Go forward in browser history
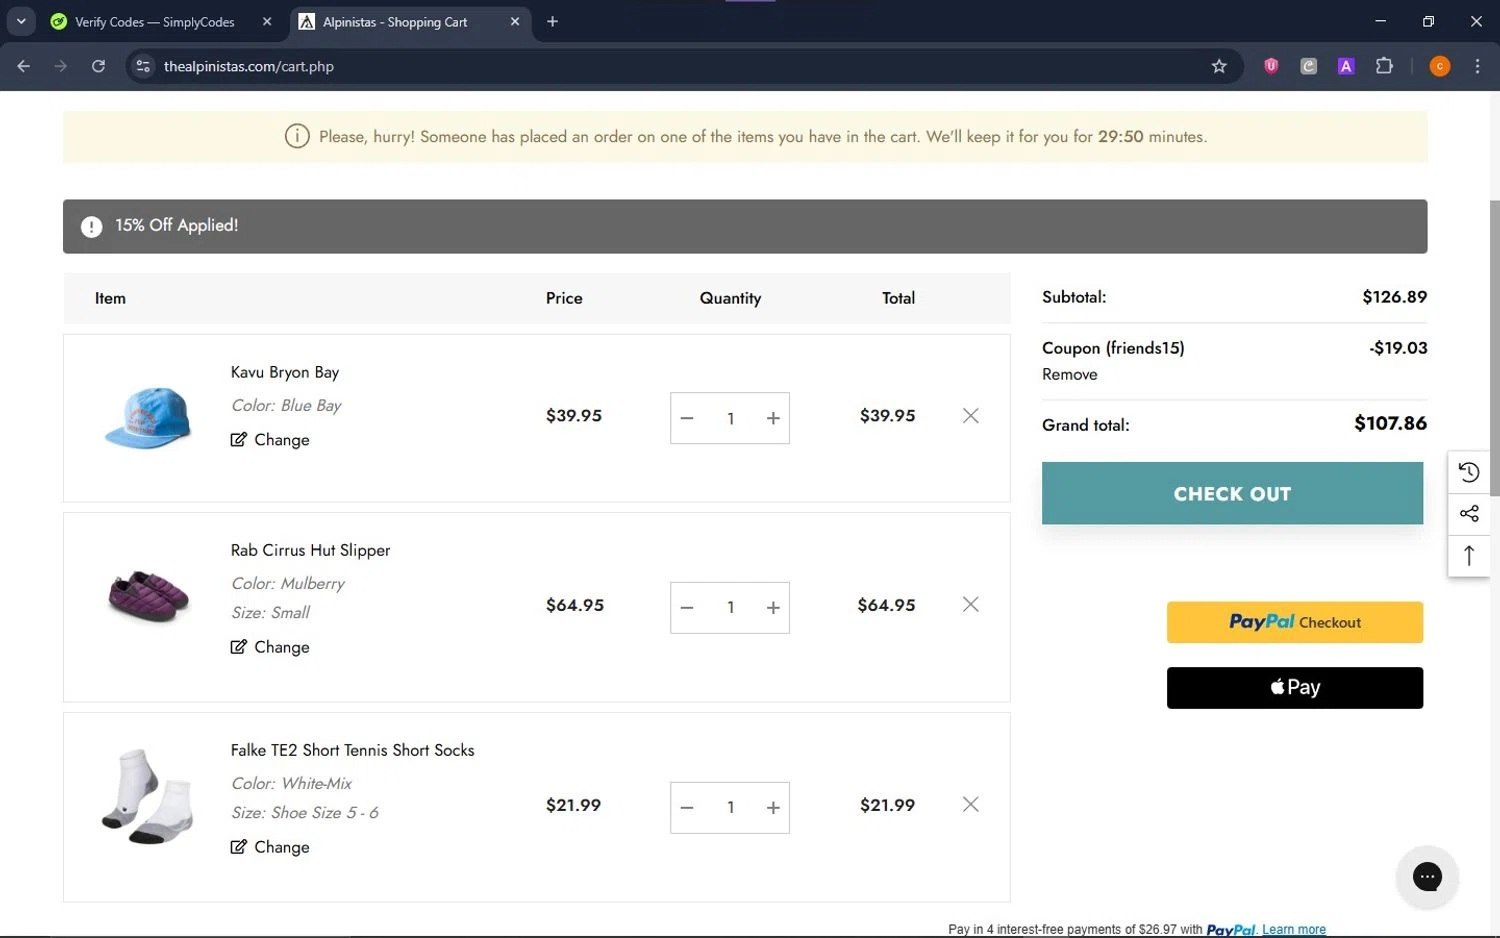This screenshot has height=938, width=1500. pyautogui.click(x=61, y=66)
